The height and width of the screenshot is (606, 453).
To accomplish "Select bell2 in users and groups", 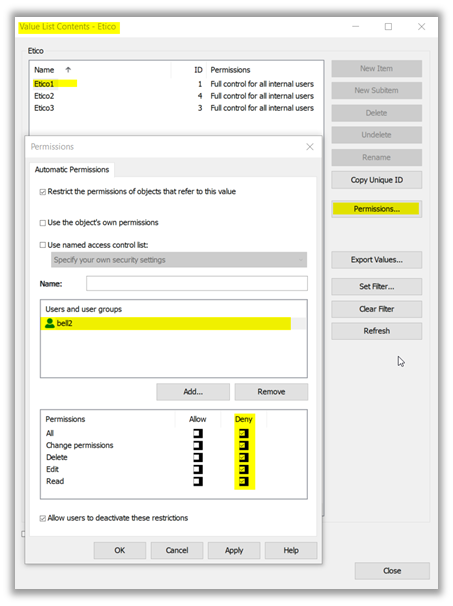I will (173, 323).
